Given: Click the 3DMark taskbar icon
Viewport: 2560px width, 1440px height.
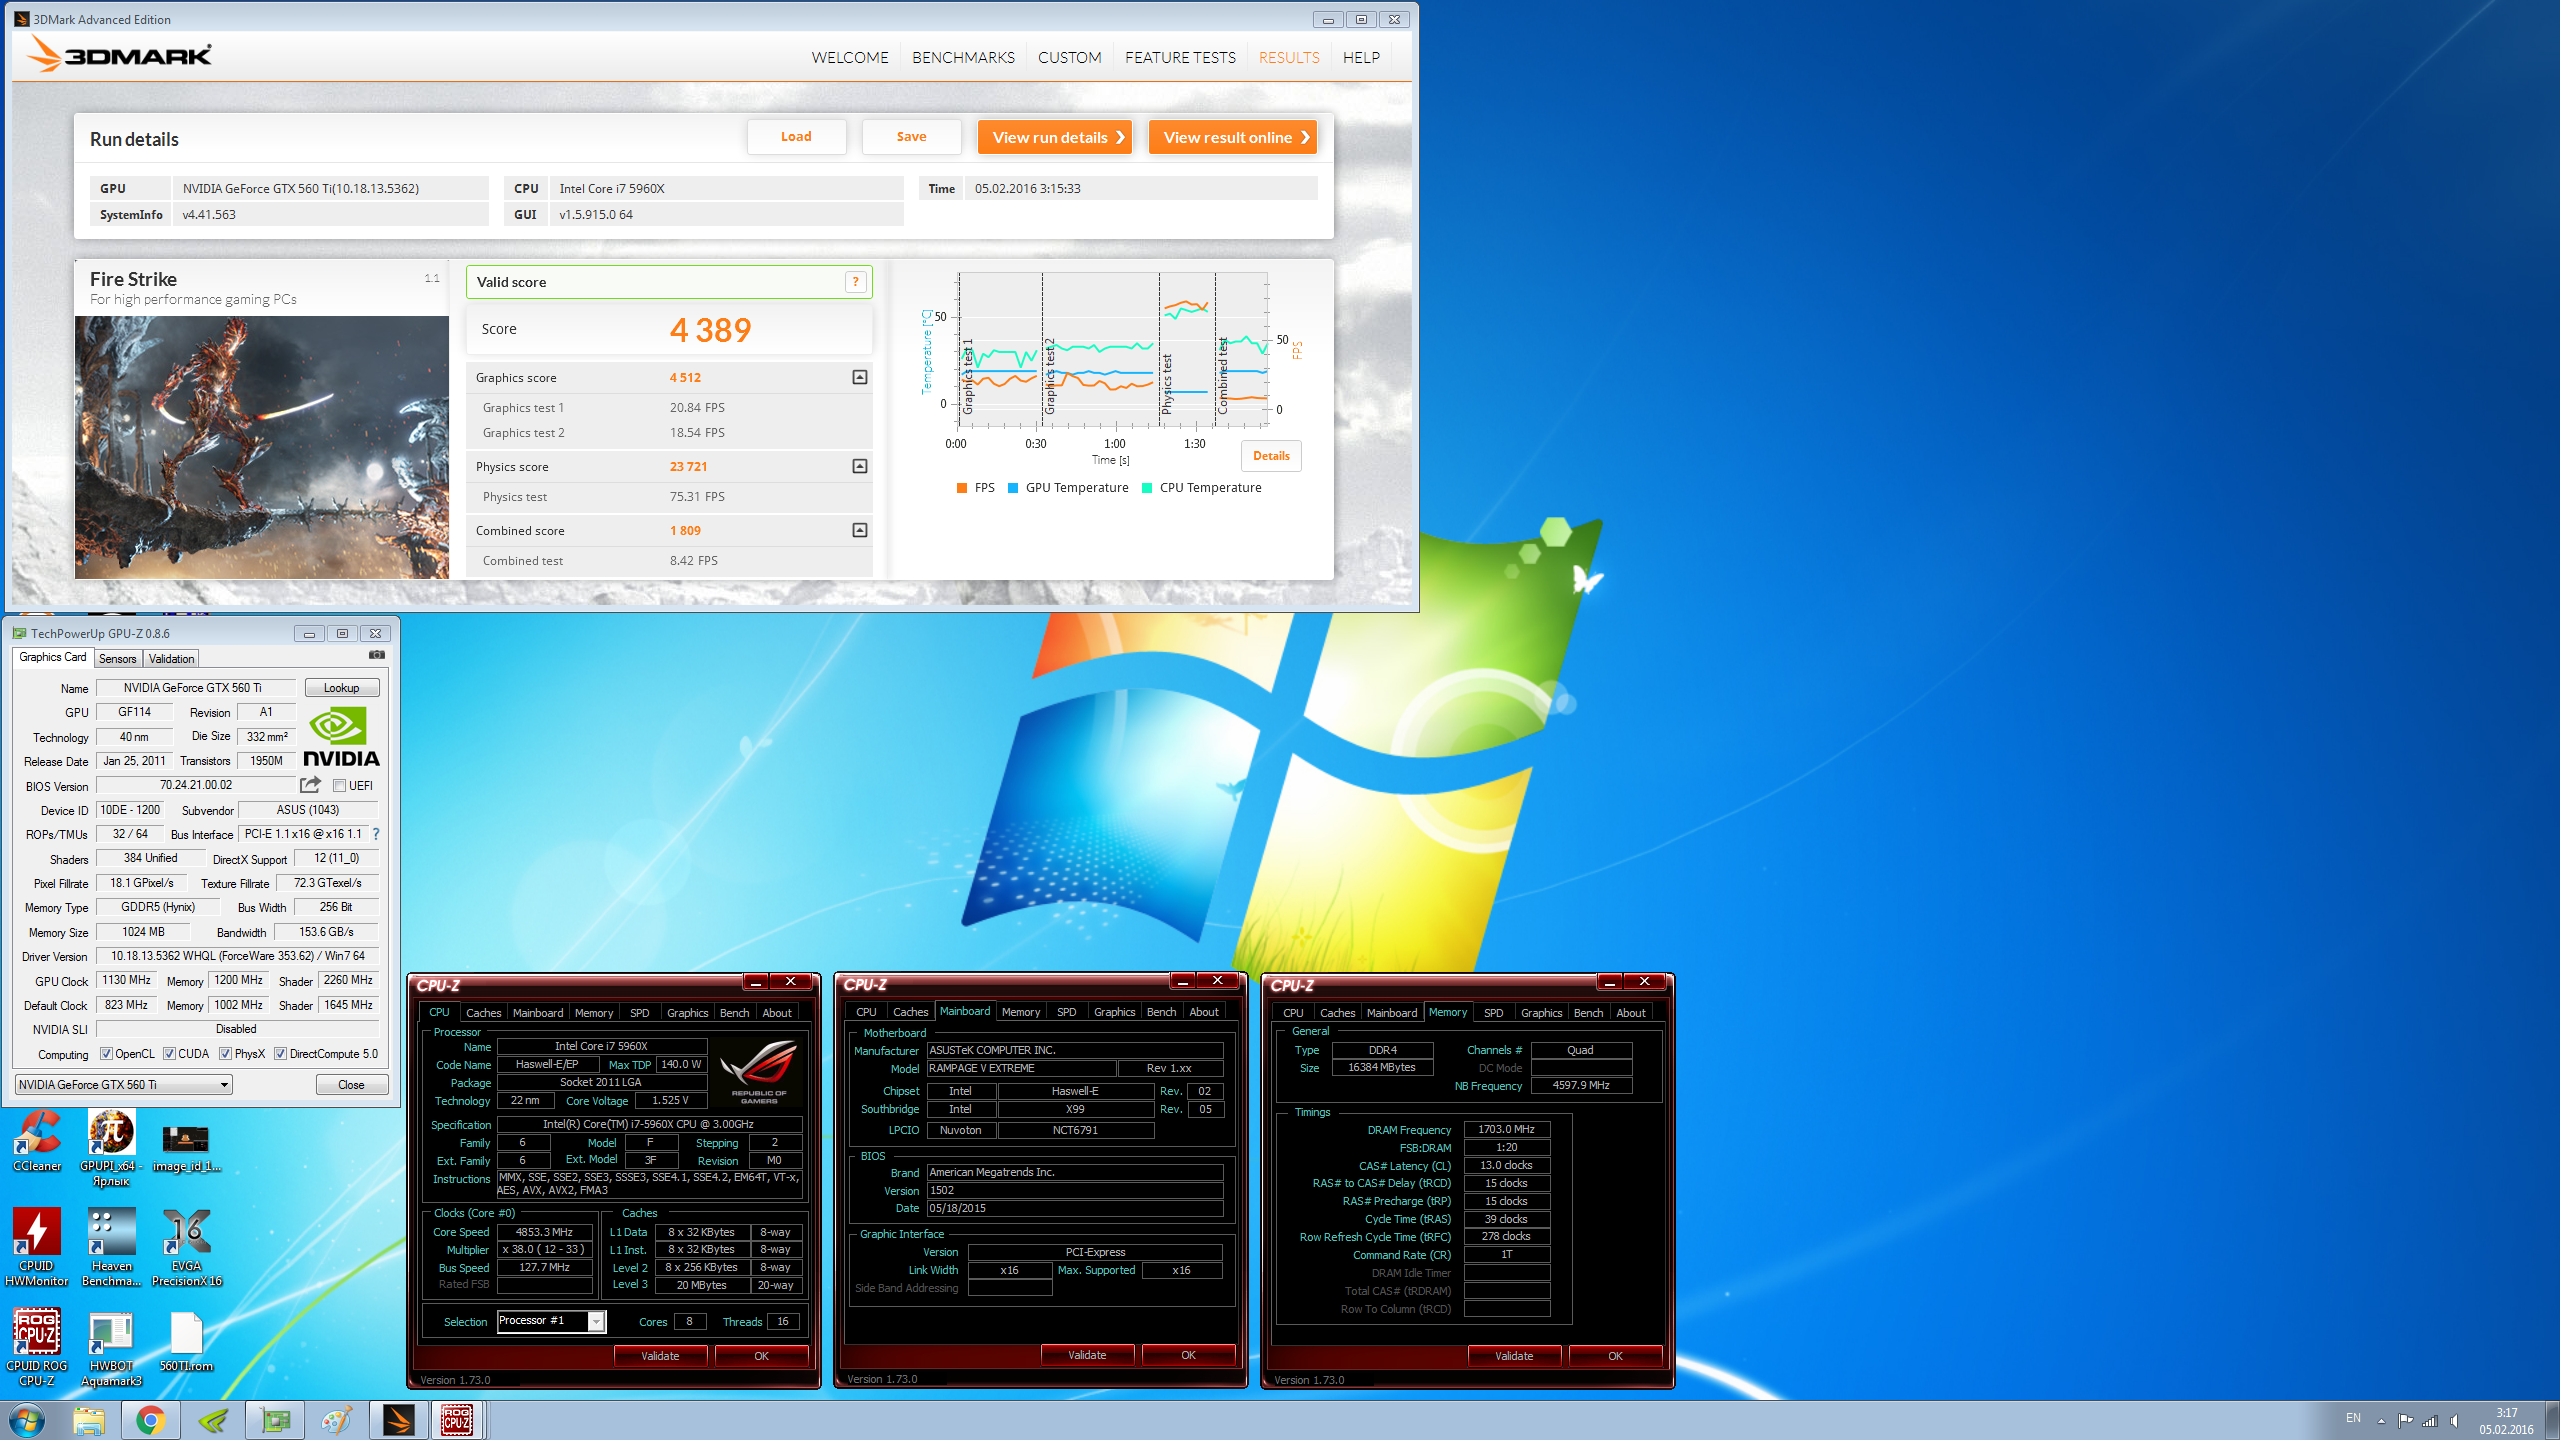Looking at the screenshot, I should pos(398,1420).
